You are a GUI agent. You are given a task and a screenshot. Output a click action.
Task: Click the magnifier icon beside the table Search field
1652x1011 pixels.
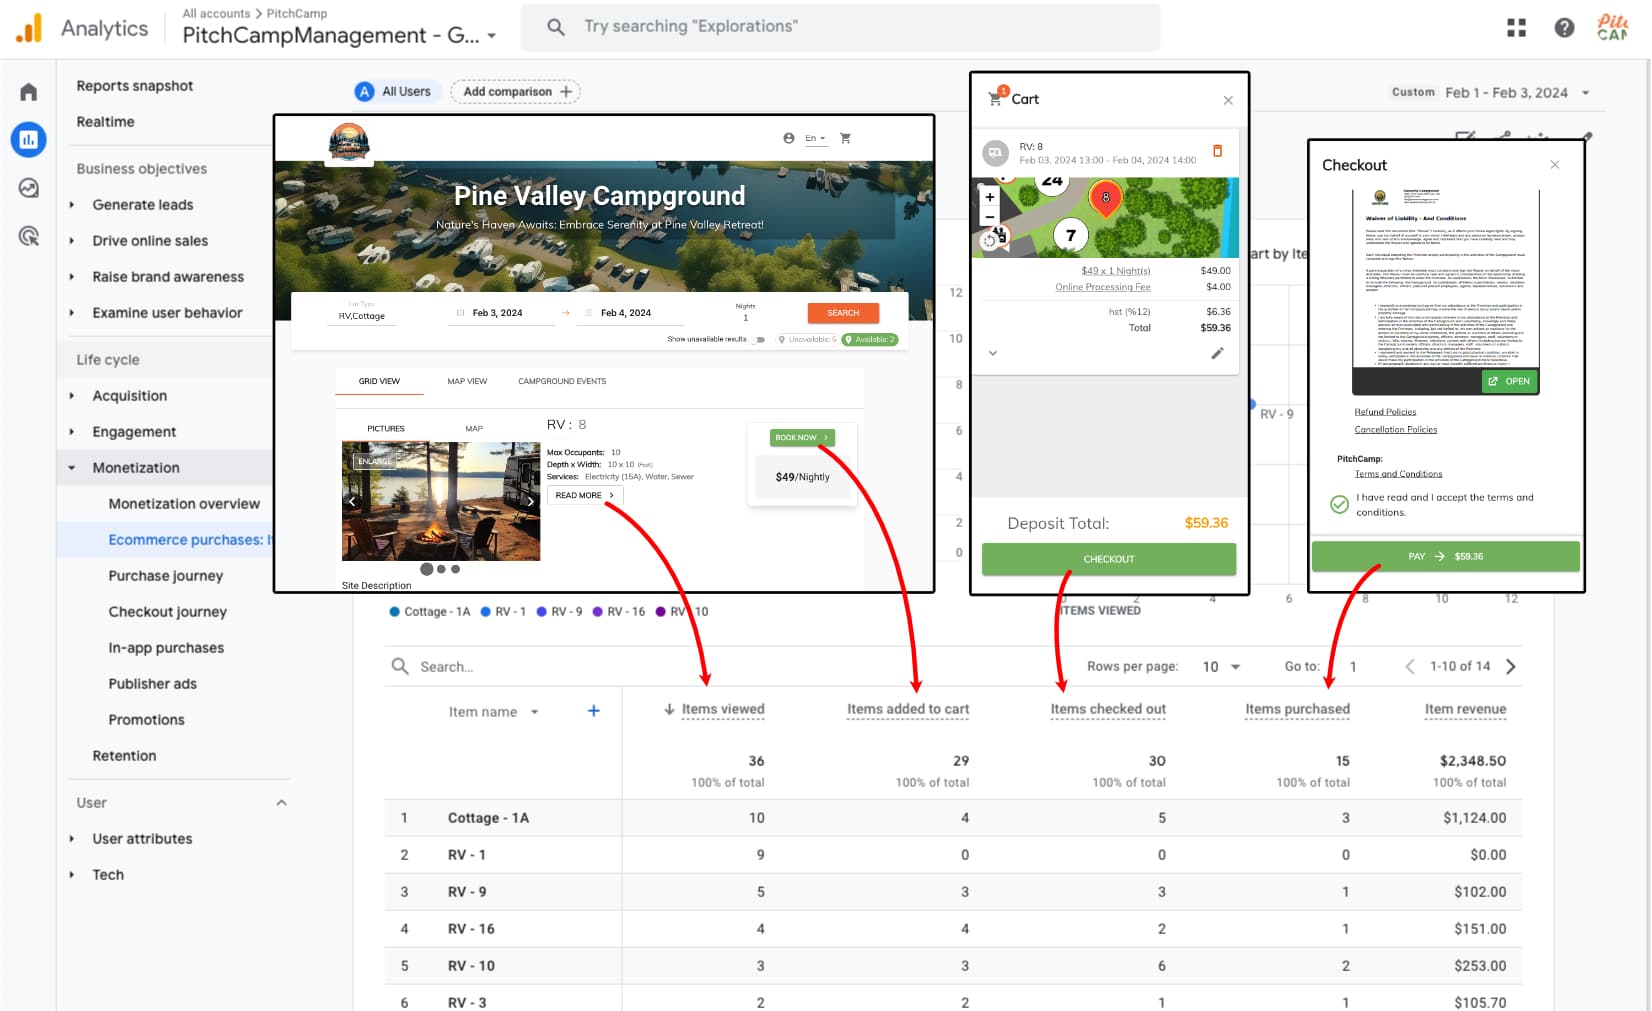coord(400,666)
